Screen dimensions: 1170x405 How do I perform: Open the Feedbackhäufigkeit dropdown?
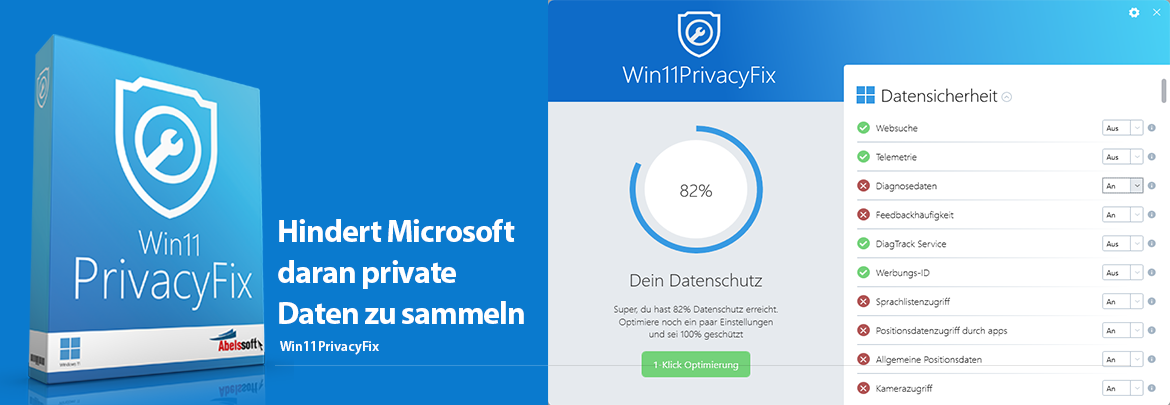(x=1122, y=215)
